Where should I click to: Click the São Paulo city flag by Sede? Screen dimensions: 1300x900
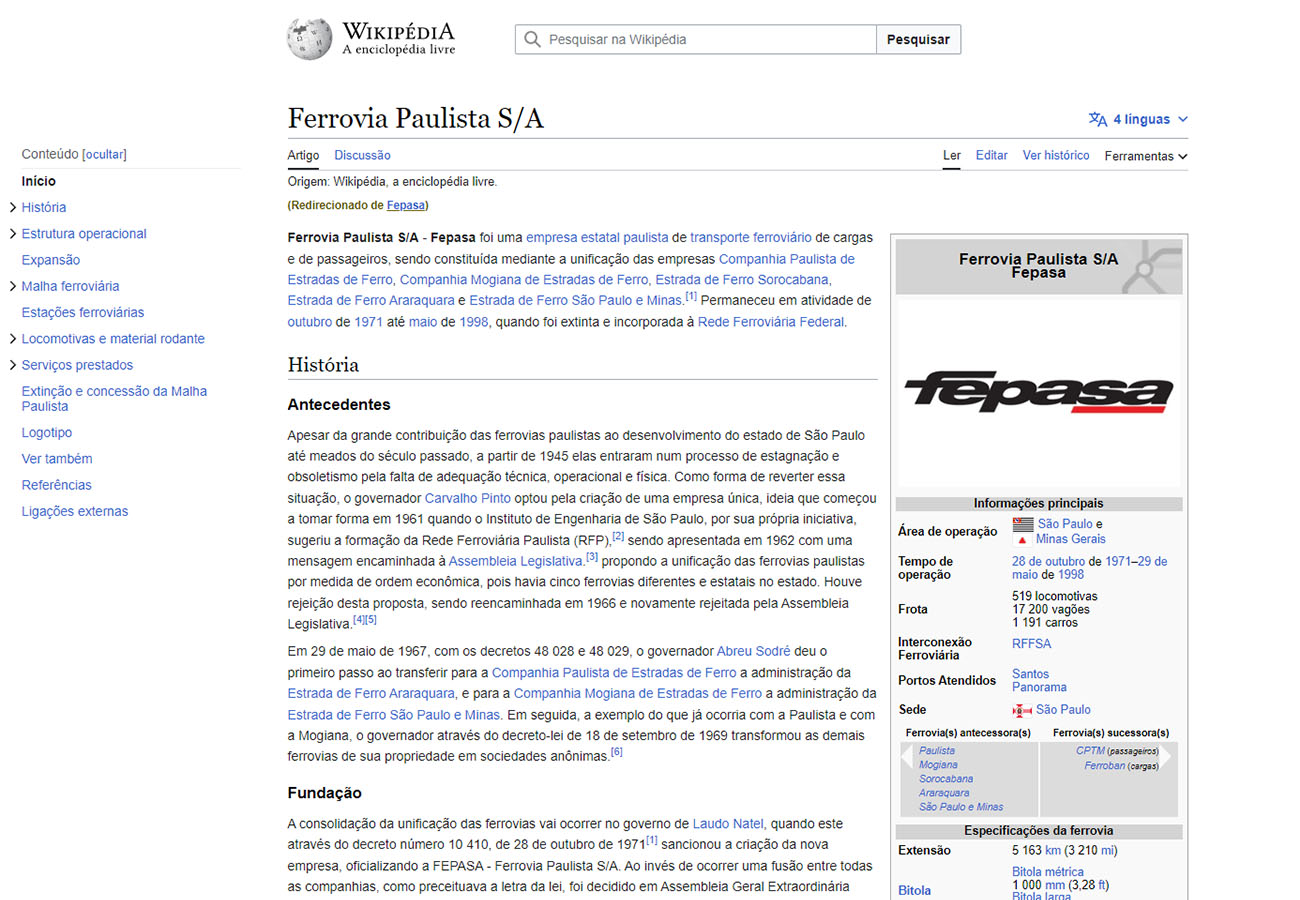pos(1022,710)
